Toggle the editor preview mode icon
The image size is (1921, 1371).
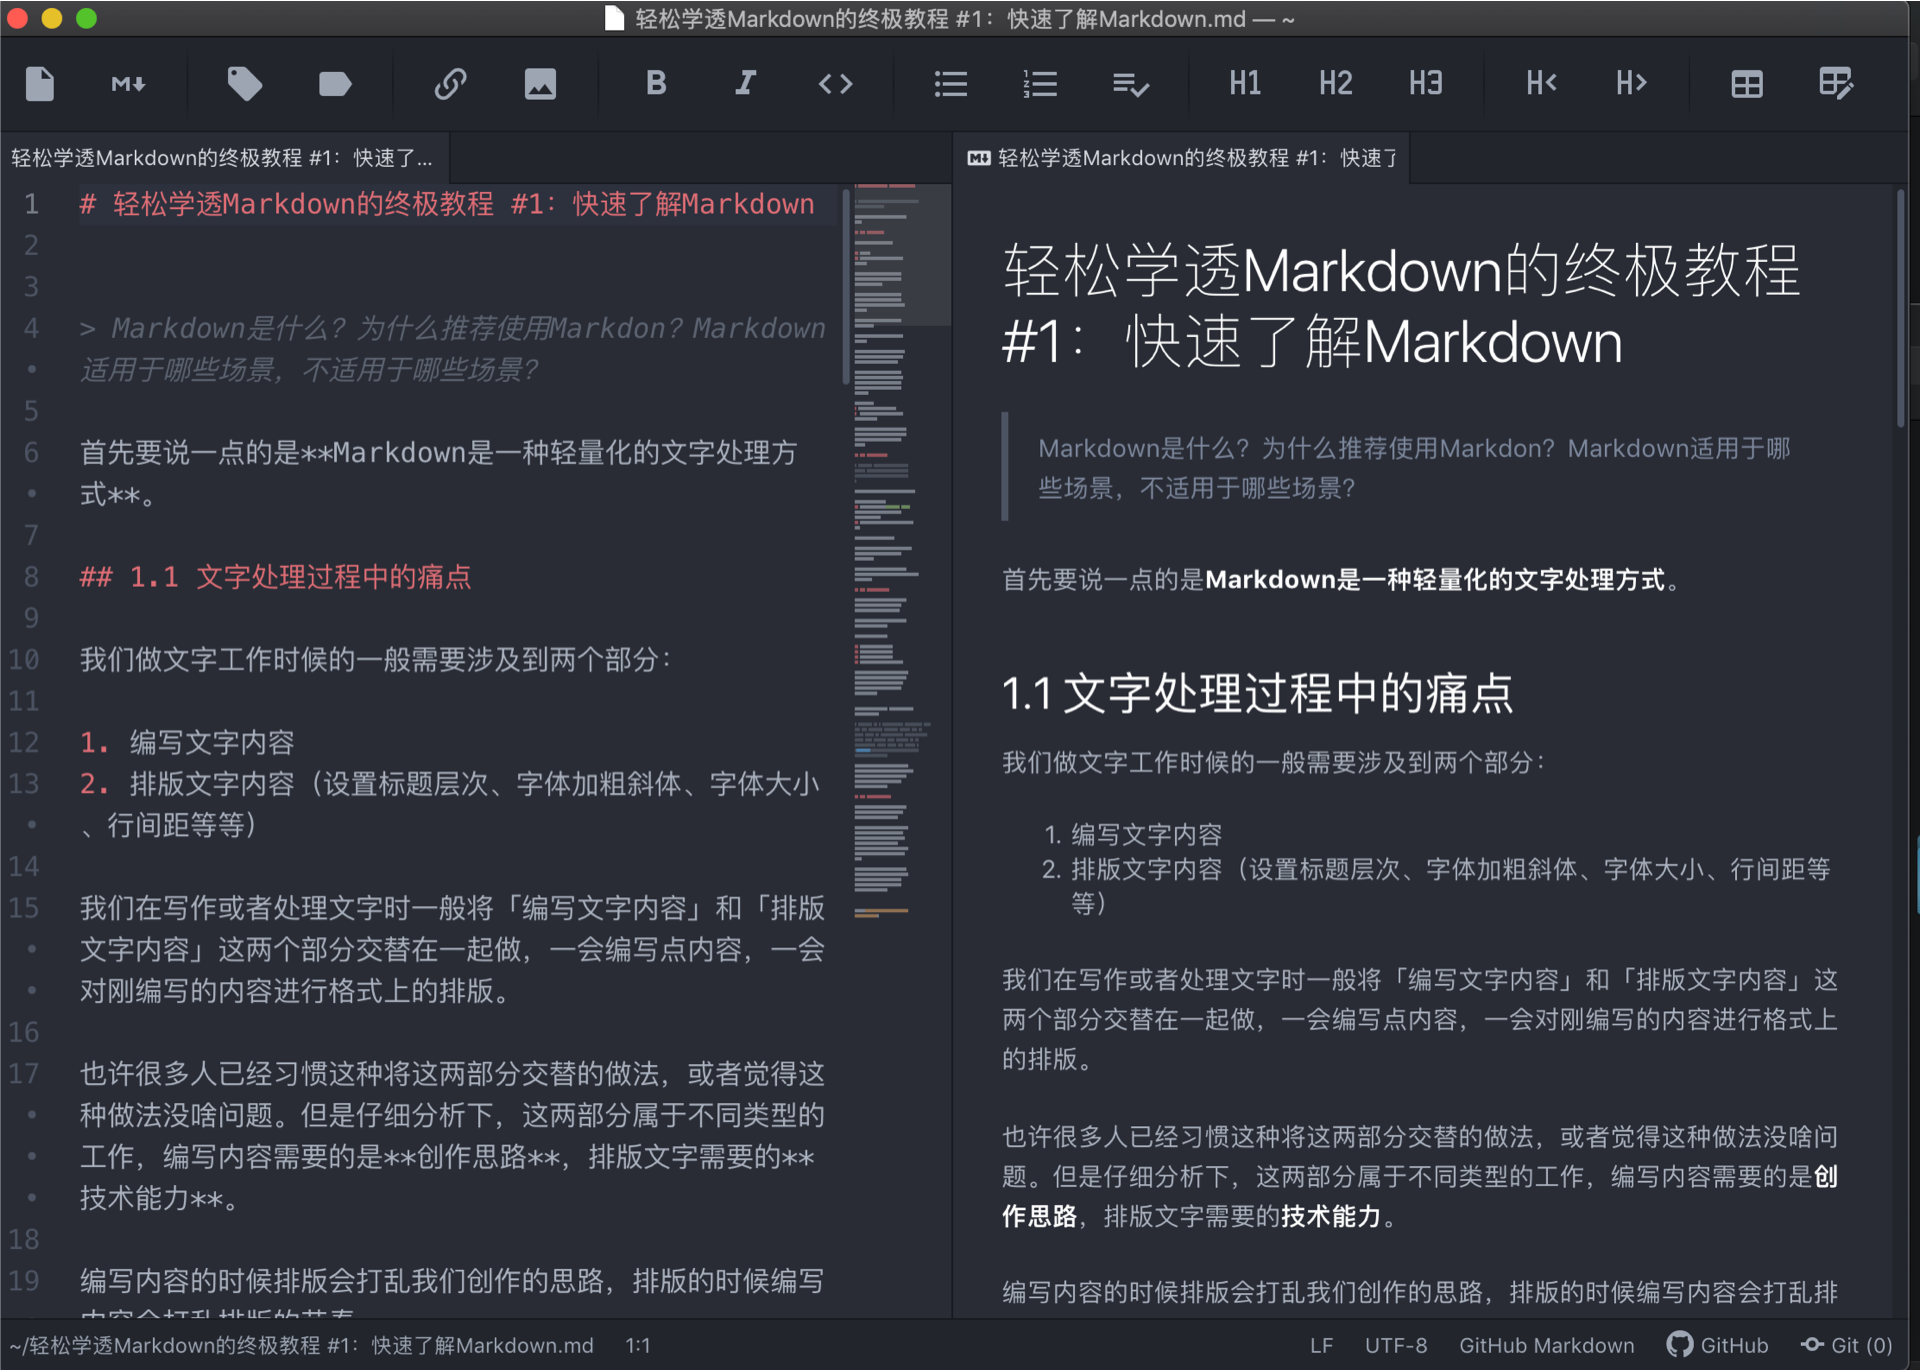tap(1837, 84)
